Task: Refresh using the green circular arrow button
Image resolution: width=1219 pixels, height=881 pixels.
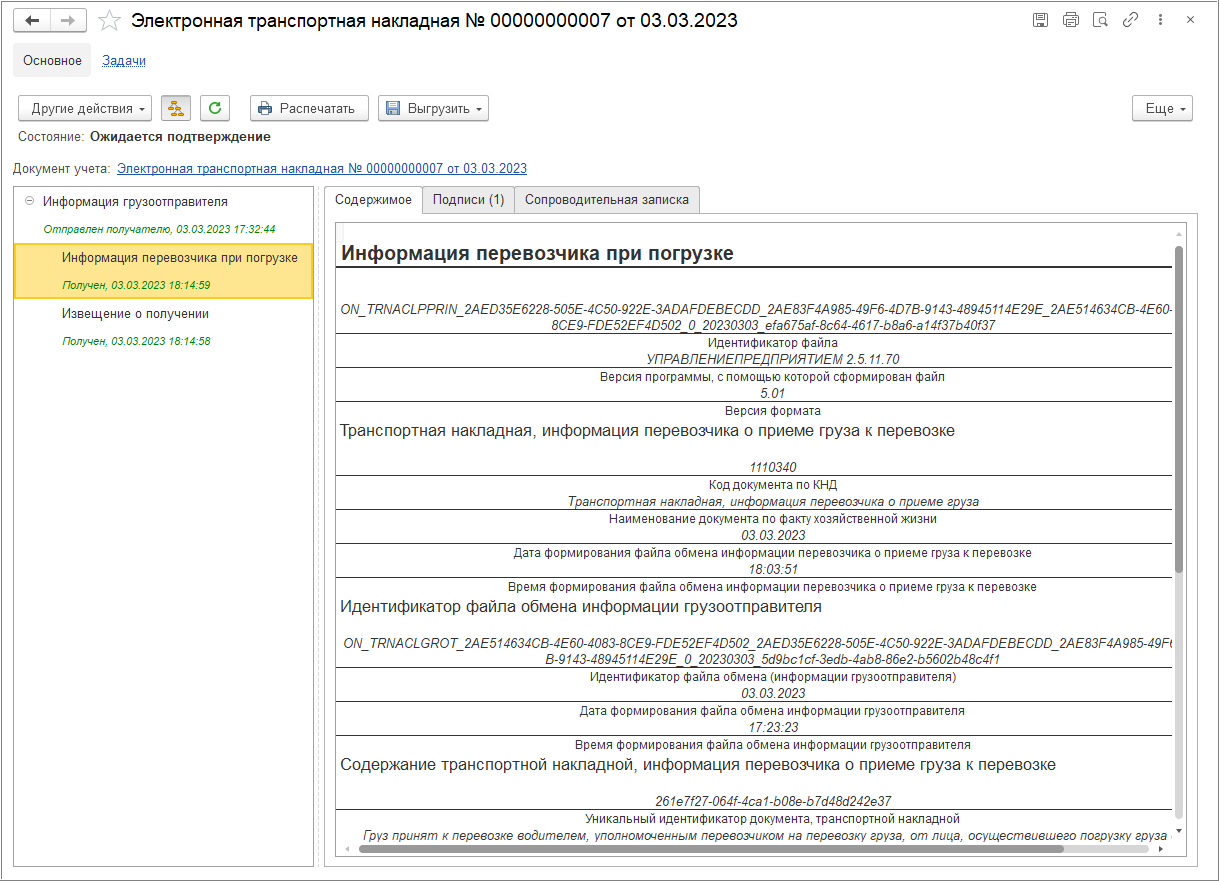Action: point(215,108)
